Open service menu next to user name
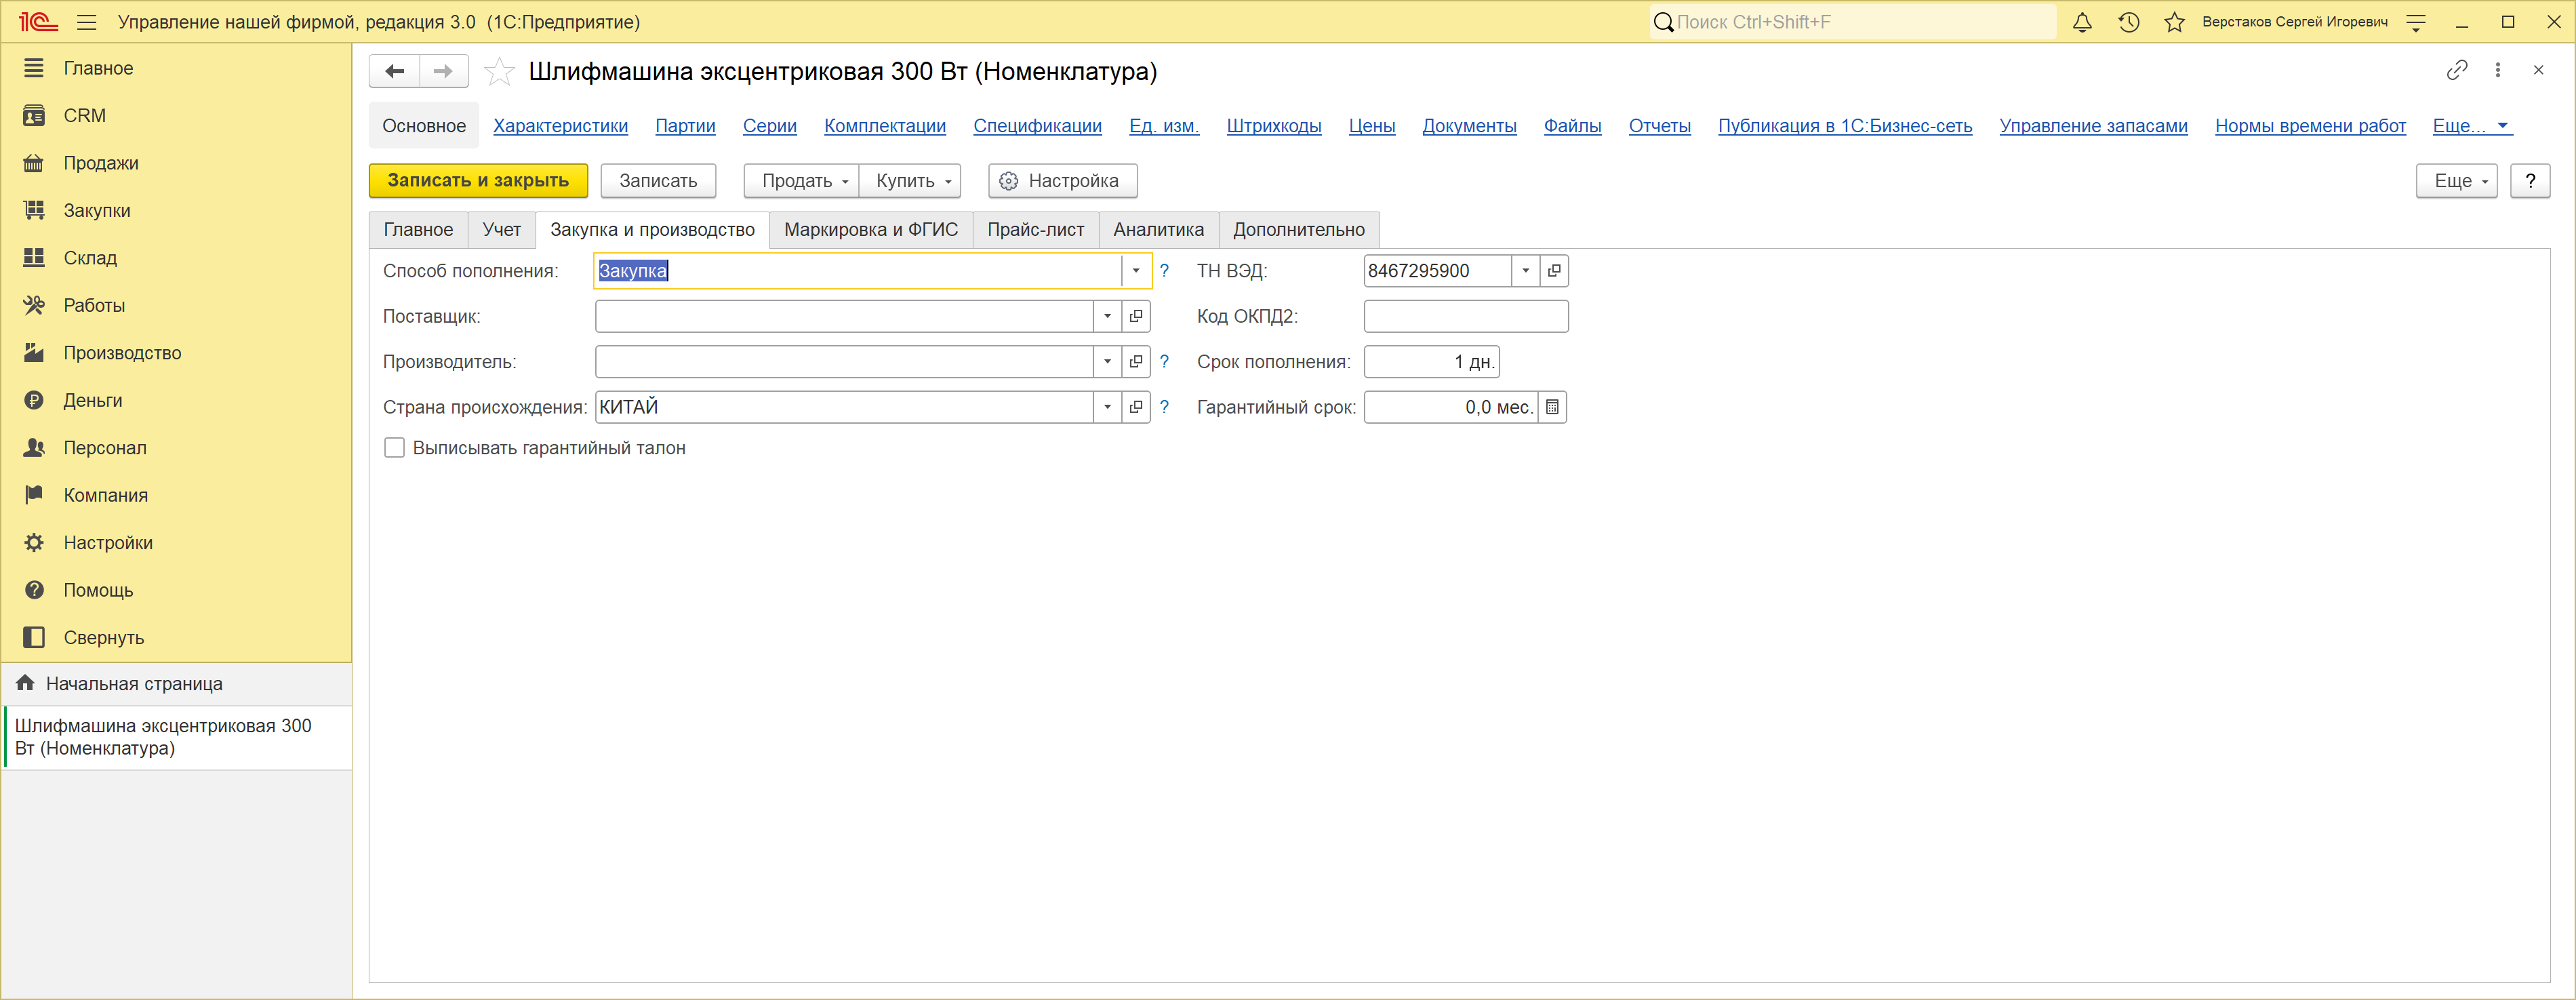Screen dimensions: 2576x1000 2416,22
